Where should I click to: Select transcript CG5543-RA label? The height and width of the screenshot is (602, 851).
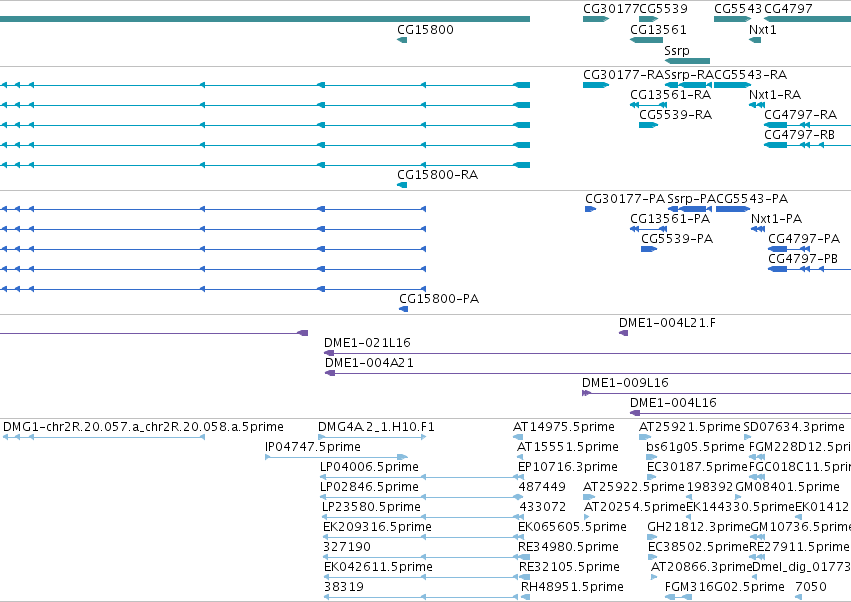click(751, 75)
